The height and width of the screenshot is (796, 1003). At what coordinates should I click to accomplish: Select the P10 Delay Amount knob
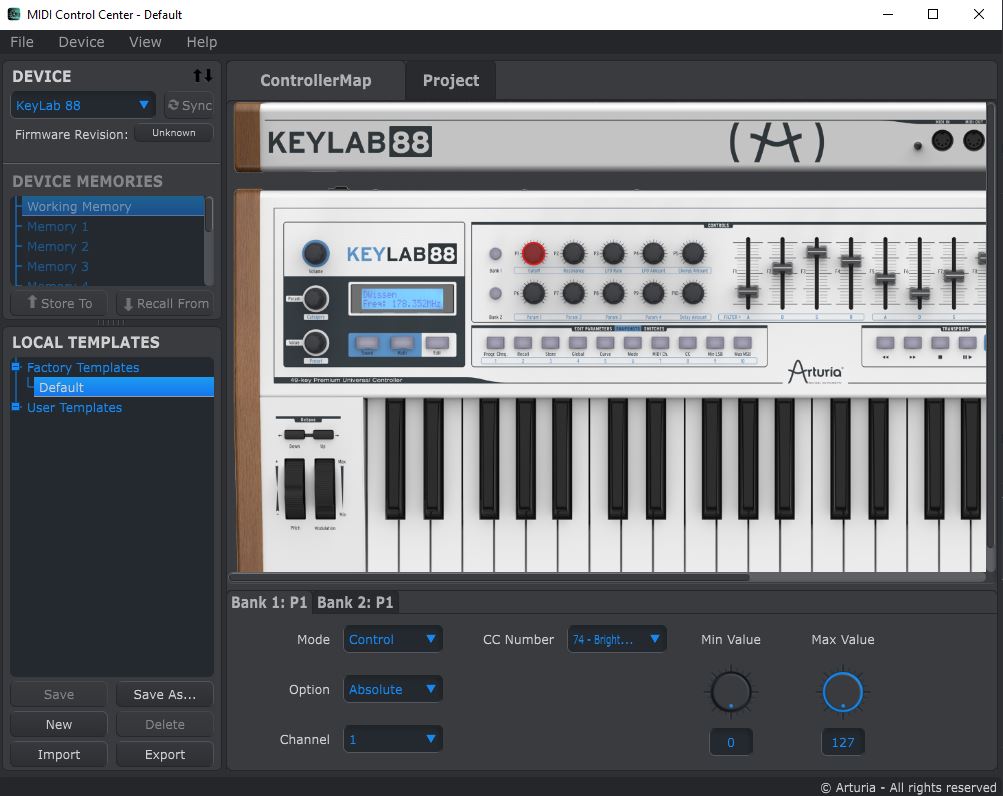(x=693, y=293)
